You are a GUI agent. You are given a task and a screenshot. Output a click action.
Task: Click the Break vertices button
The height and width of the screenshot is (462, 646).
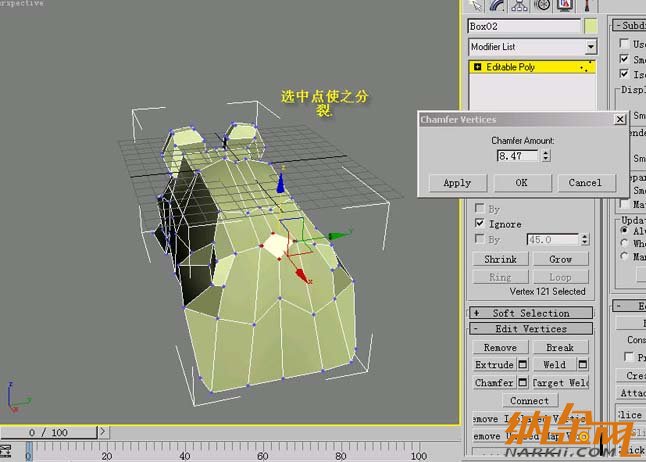(560, 348)
